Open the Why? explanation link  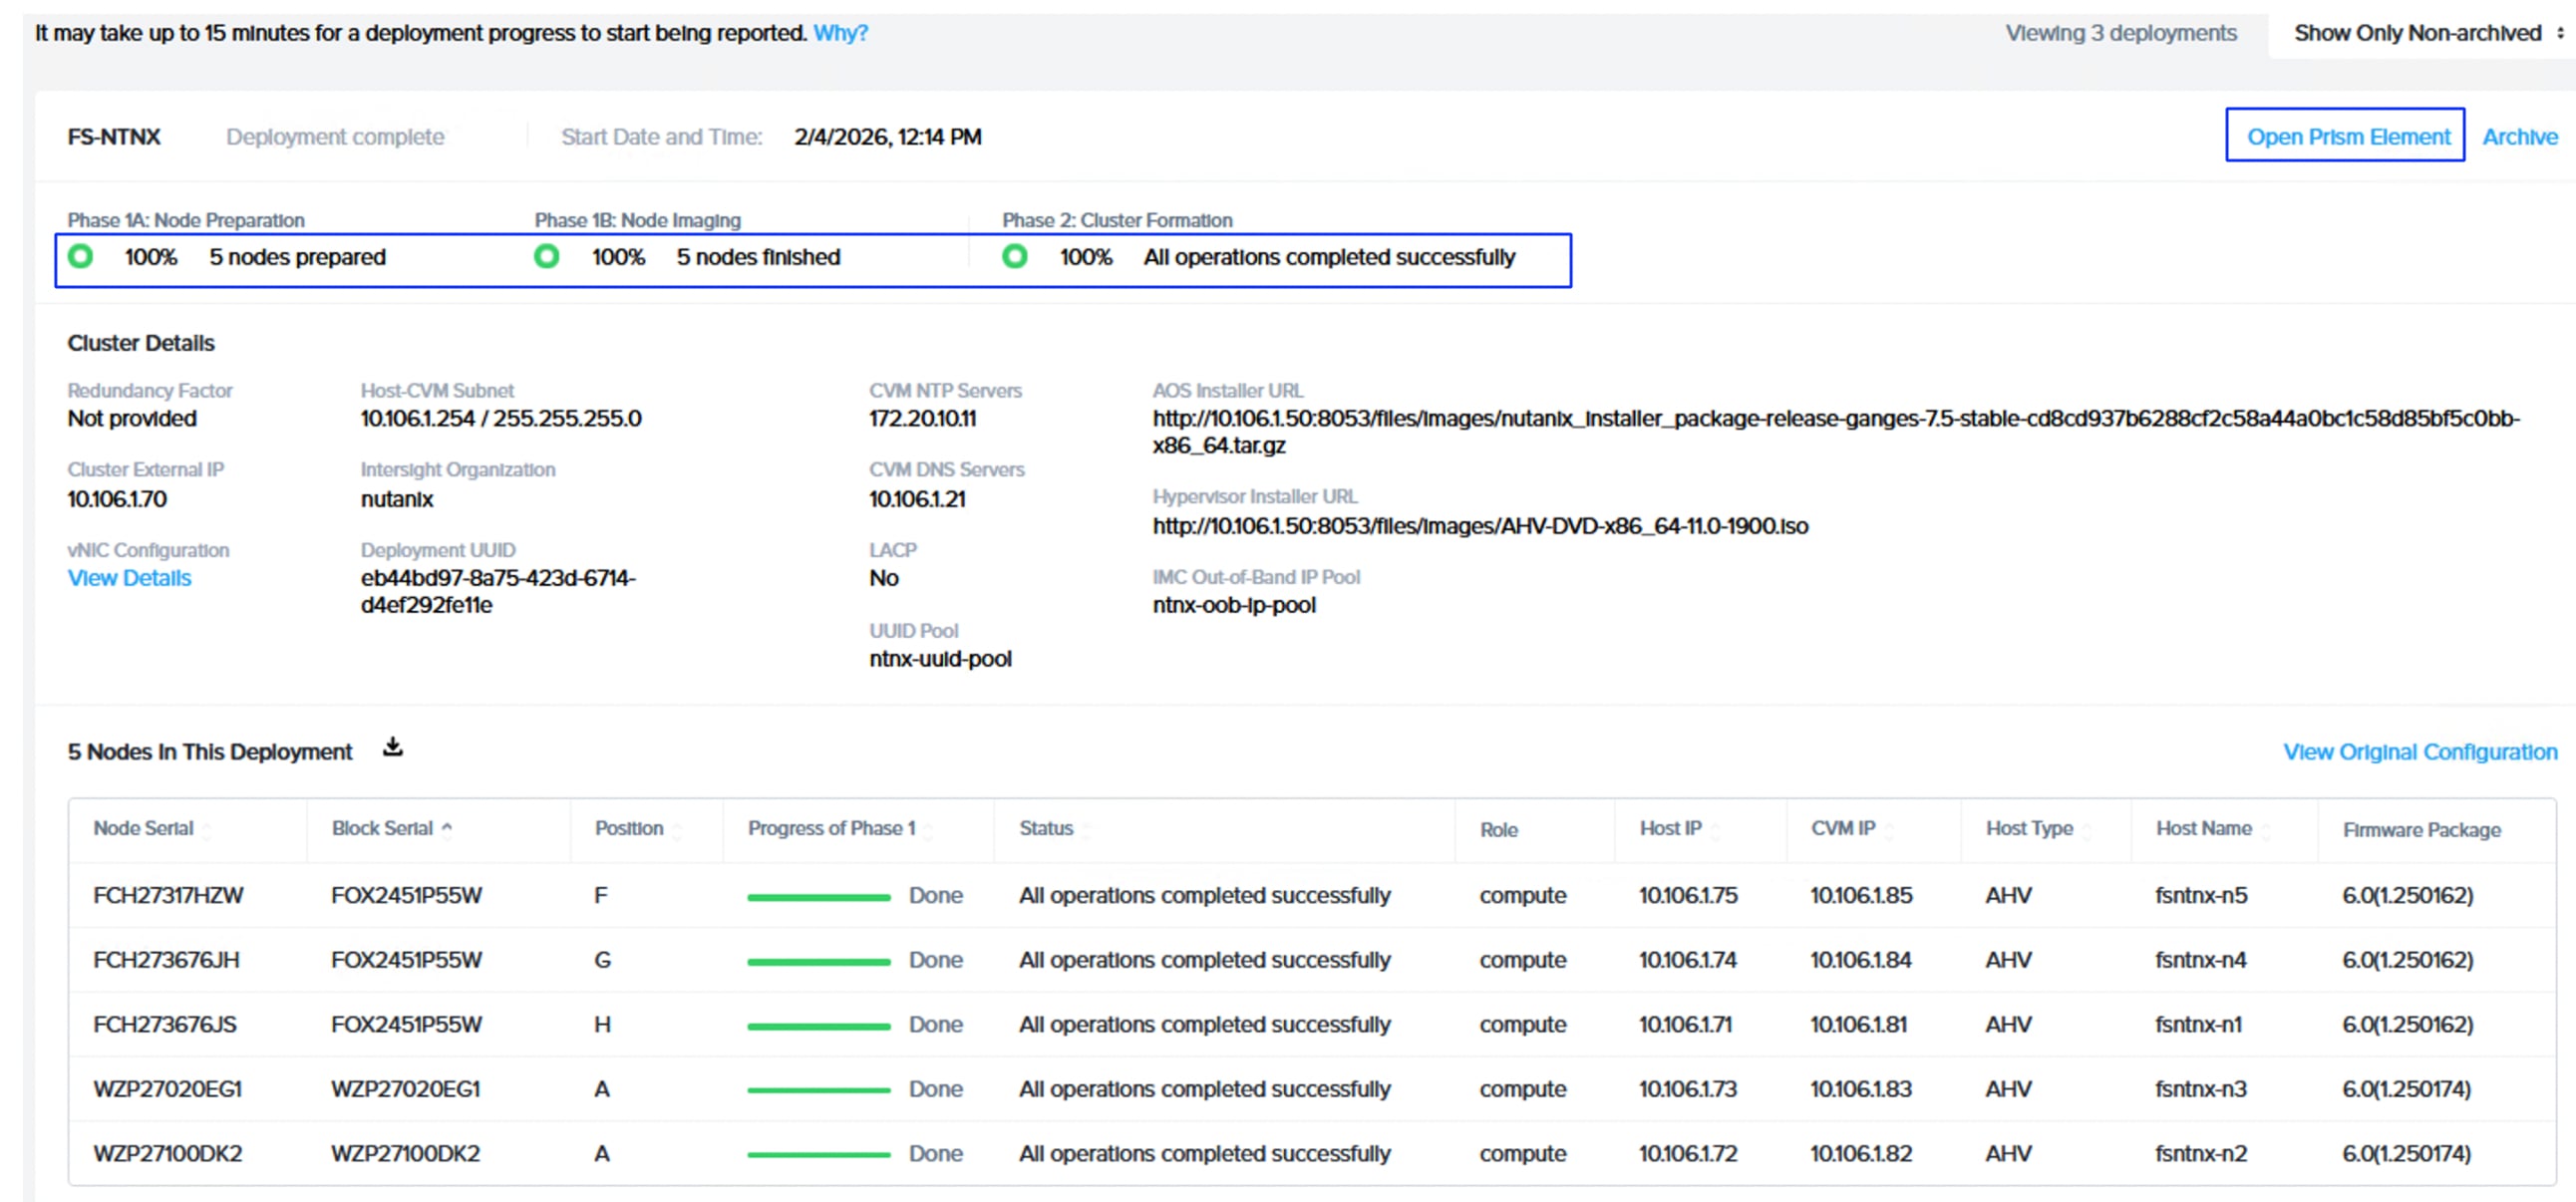tap(840, 32)
